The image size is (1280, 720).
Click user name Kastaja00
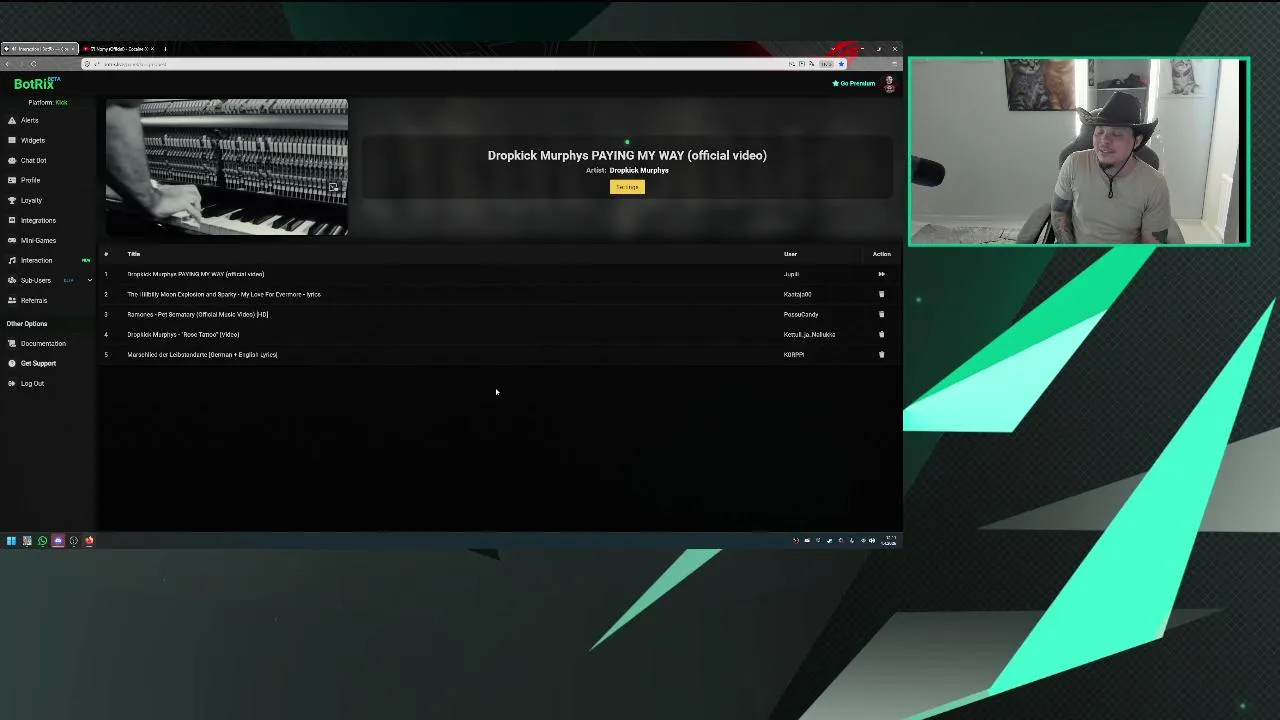(797, 294)
